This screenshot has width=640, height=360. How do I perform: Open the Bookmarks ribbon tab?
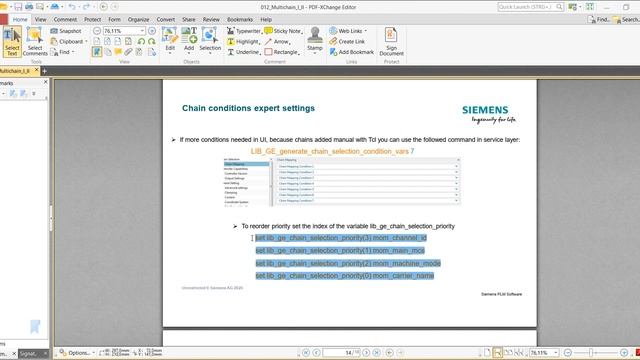coord(240,20)
